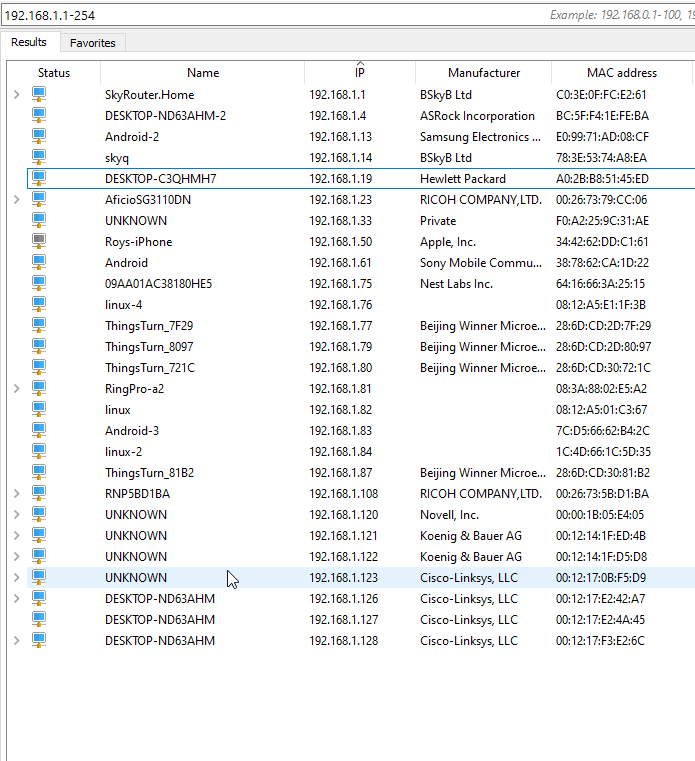Screen dimensions: 695x761
Task: Click the IP range input field
Action: [270, 16]
